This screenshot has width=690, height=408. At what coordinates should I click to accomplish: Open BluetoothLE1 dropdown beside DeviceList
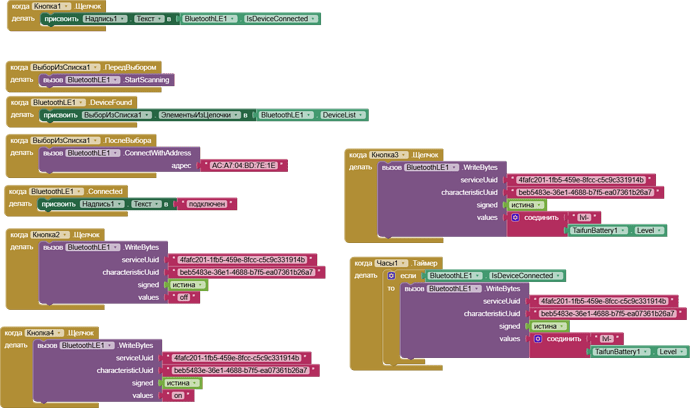pos(286,115)
